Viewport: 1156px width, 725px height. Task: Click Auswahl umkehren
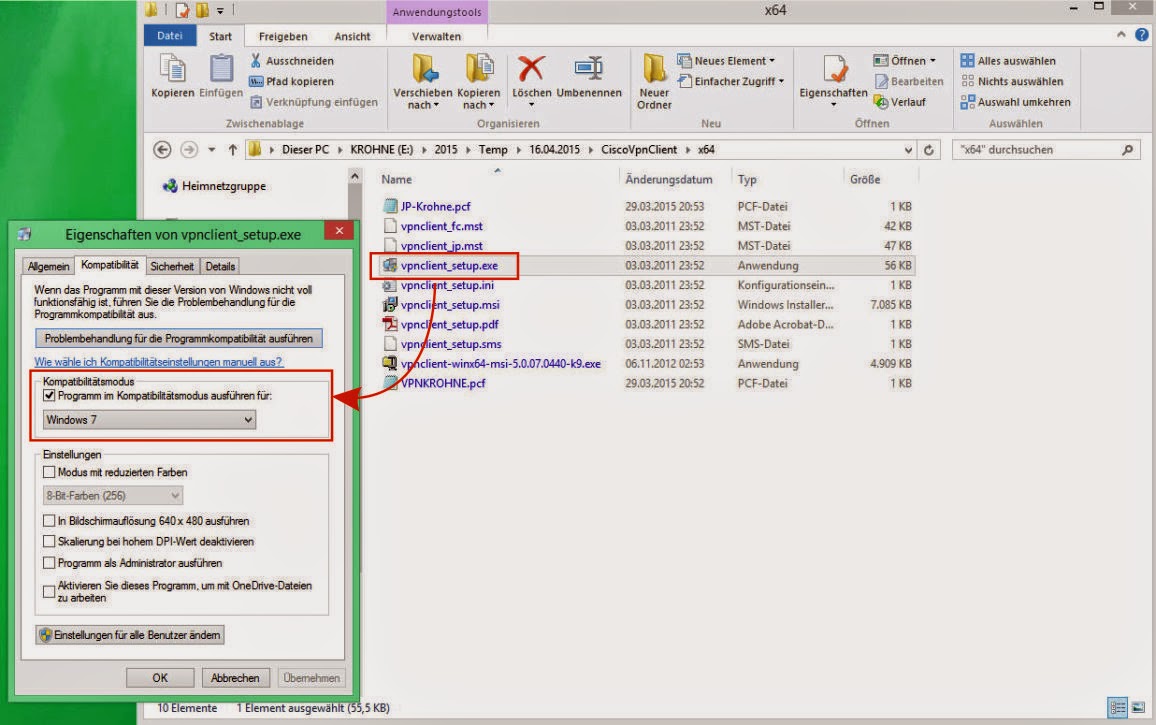point(1015,102)
